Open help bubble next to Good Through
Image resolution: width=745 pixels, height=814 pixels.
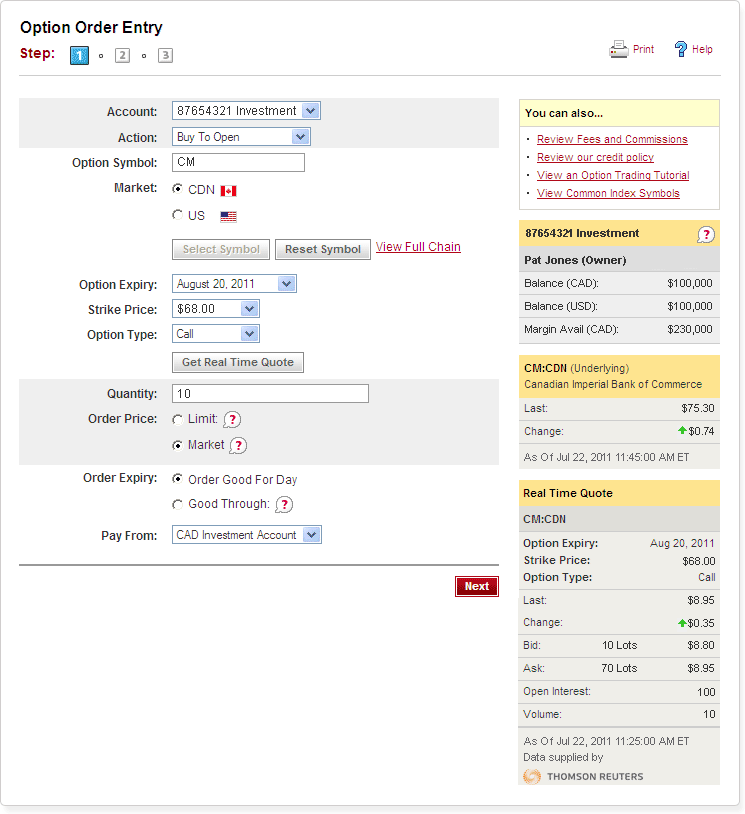(x=284, y=505)
